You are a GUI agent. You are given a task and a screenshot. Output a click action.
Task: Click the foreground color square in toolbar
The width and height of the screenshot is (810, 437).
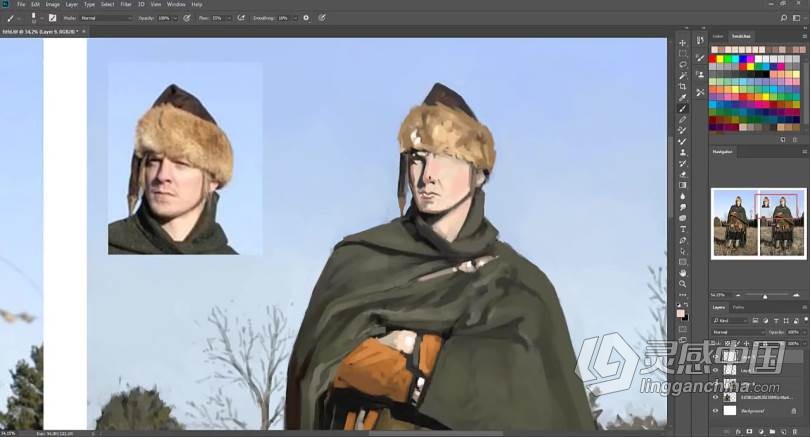(680, 314)
